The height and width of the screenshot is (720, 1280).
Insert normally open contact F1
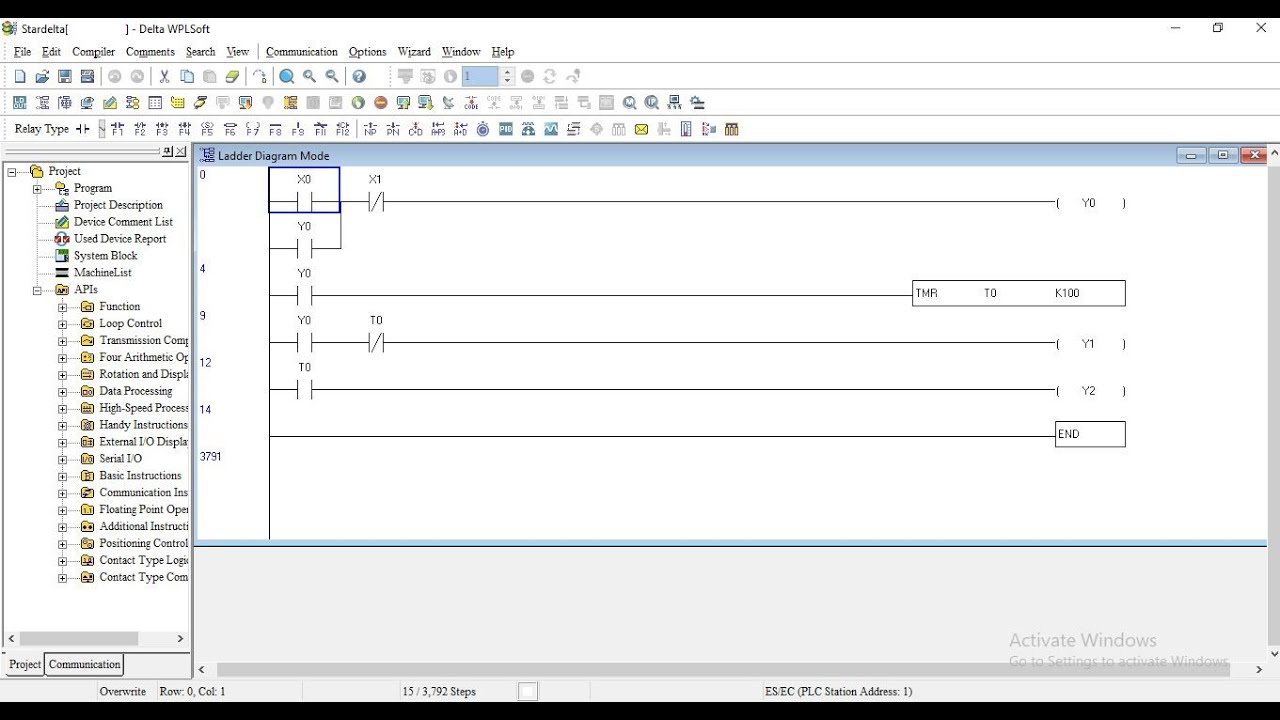pos(117,129)
